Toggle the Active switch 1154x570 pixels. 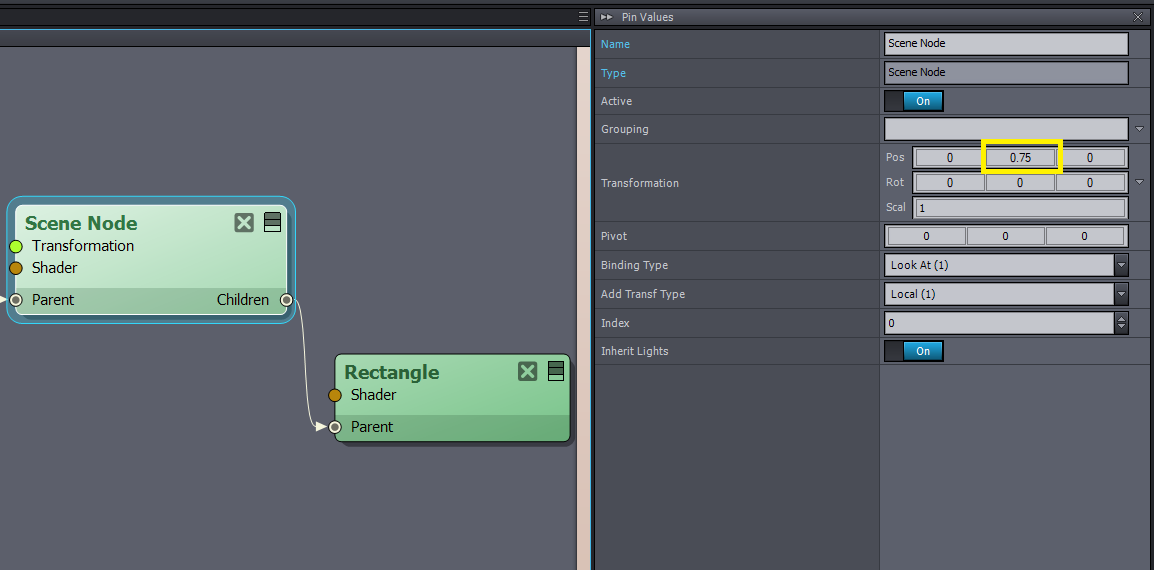[913, 101]
